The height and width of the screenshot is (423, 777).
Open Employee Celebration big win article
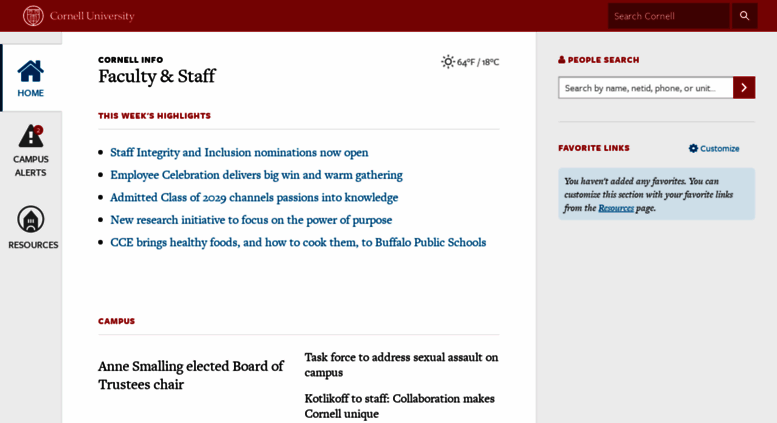pos(256,175)
